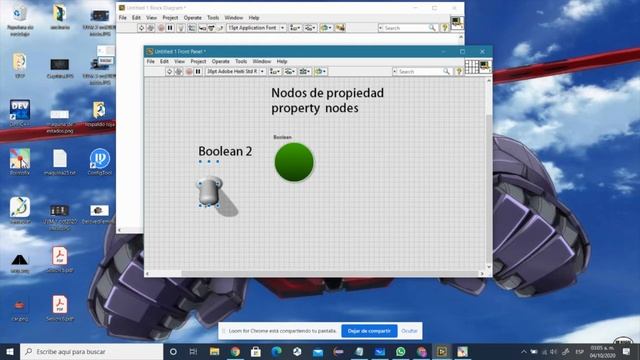
Task: Click Abort Execution in Front Panel toolbar
Action: pyautogui.click(x=189, y=71)
